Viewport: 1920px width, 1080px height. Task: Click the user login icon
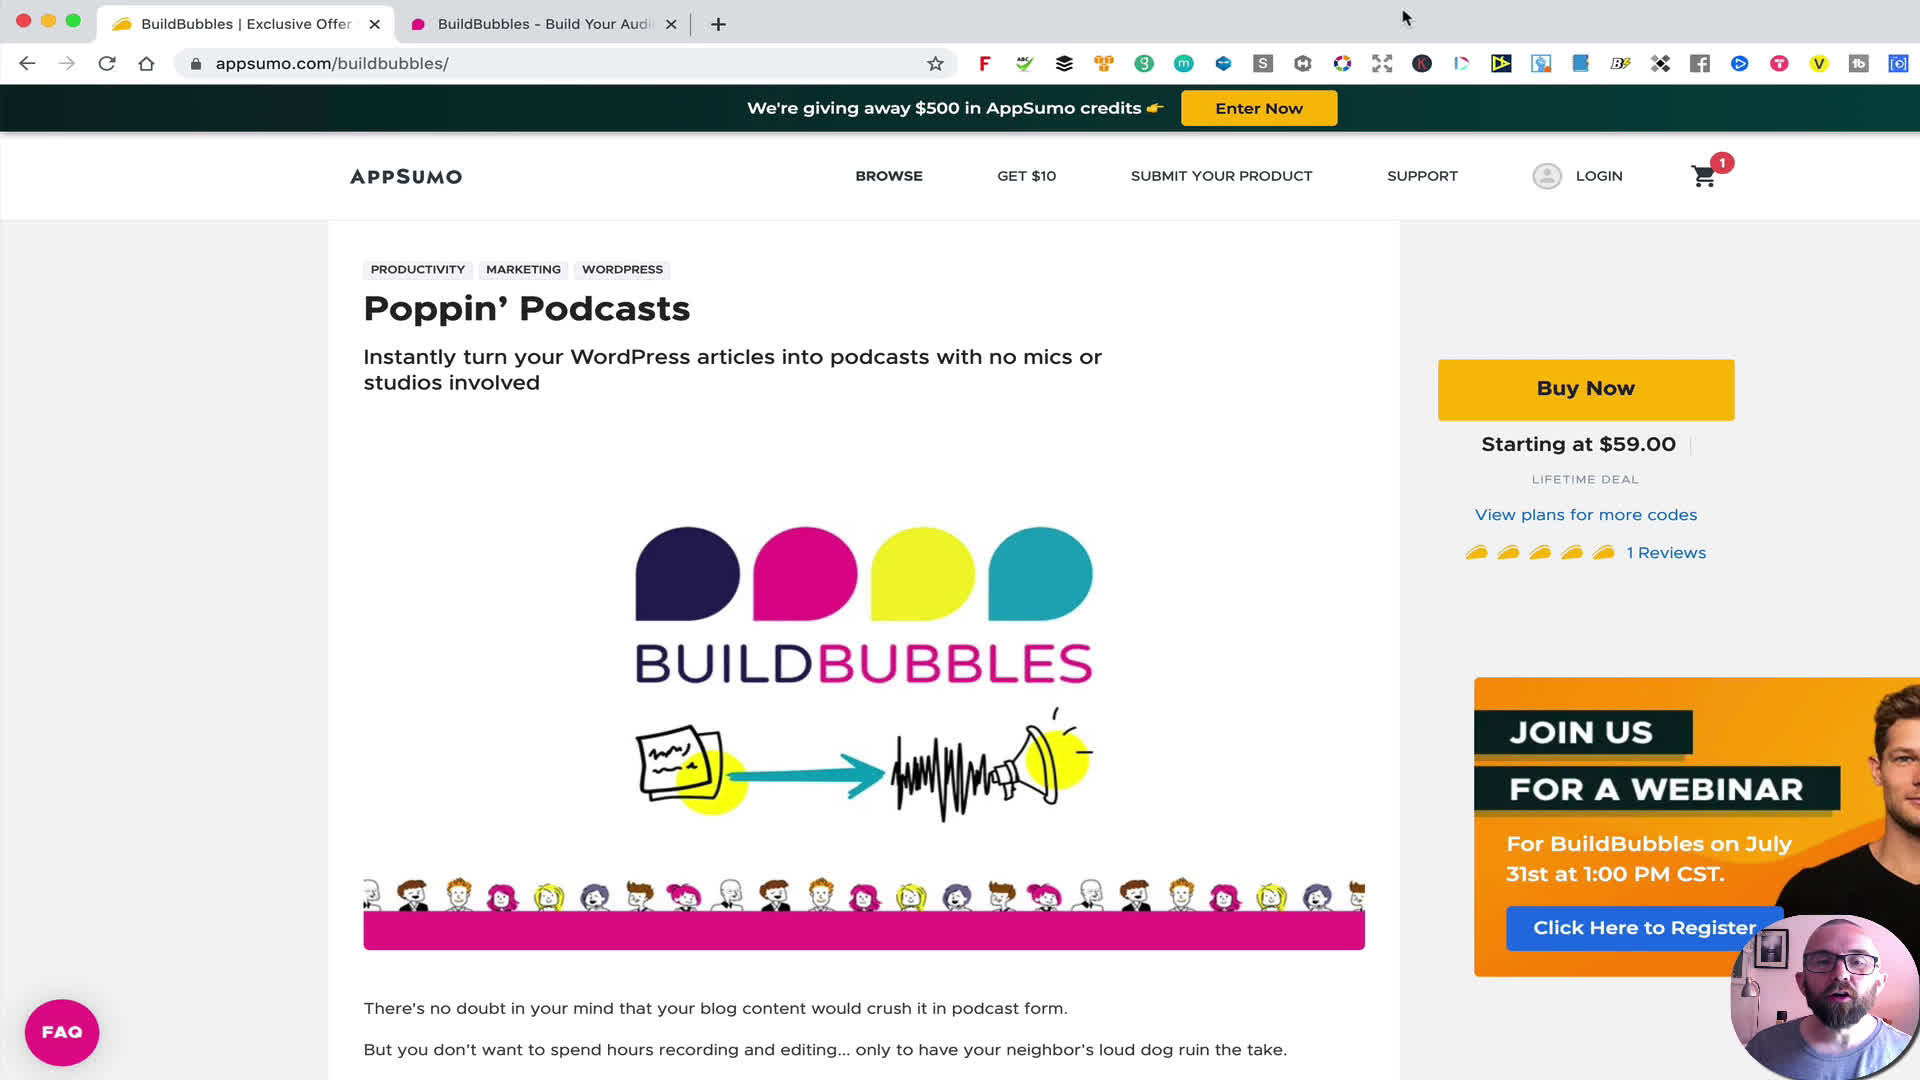click(1547, 175)
